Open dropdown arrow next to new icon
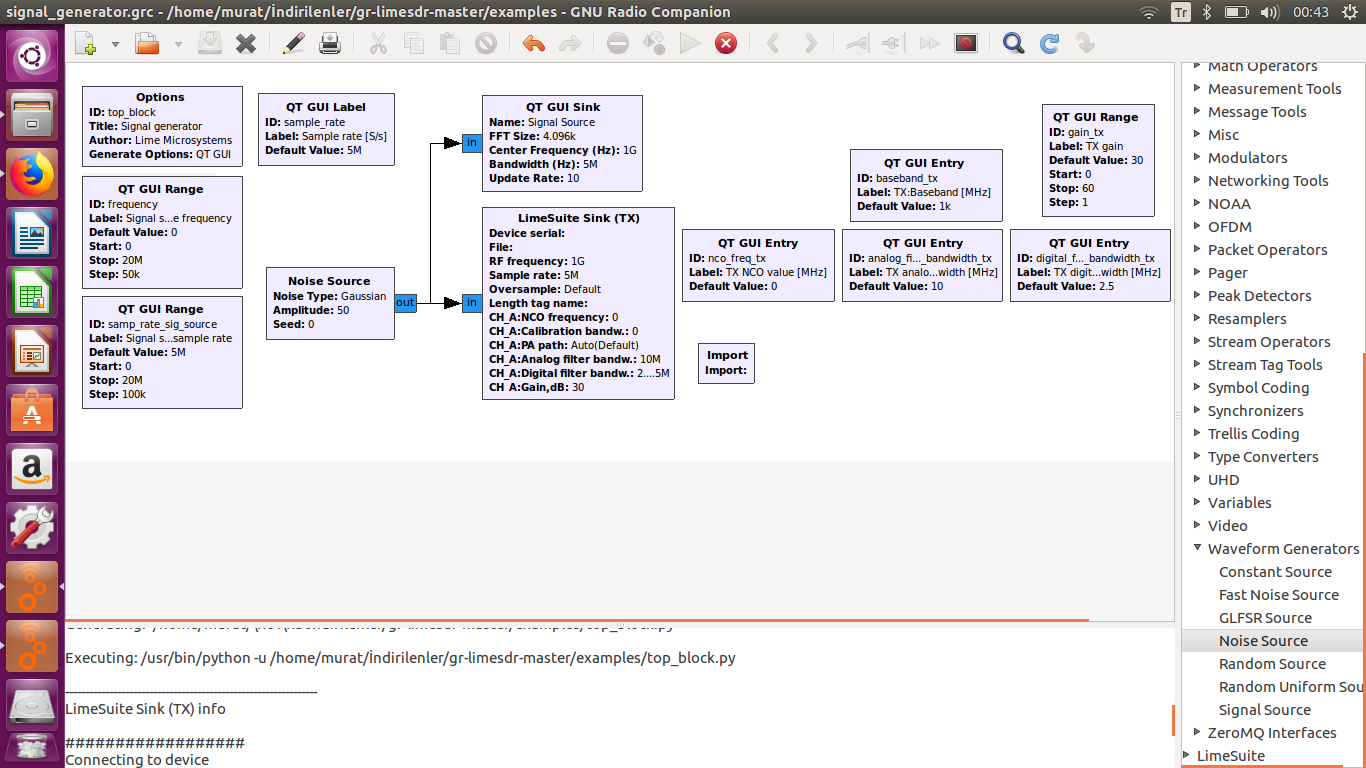 [115, 44]
